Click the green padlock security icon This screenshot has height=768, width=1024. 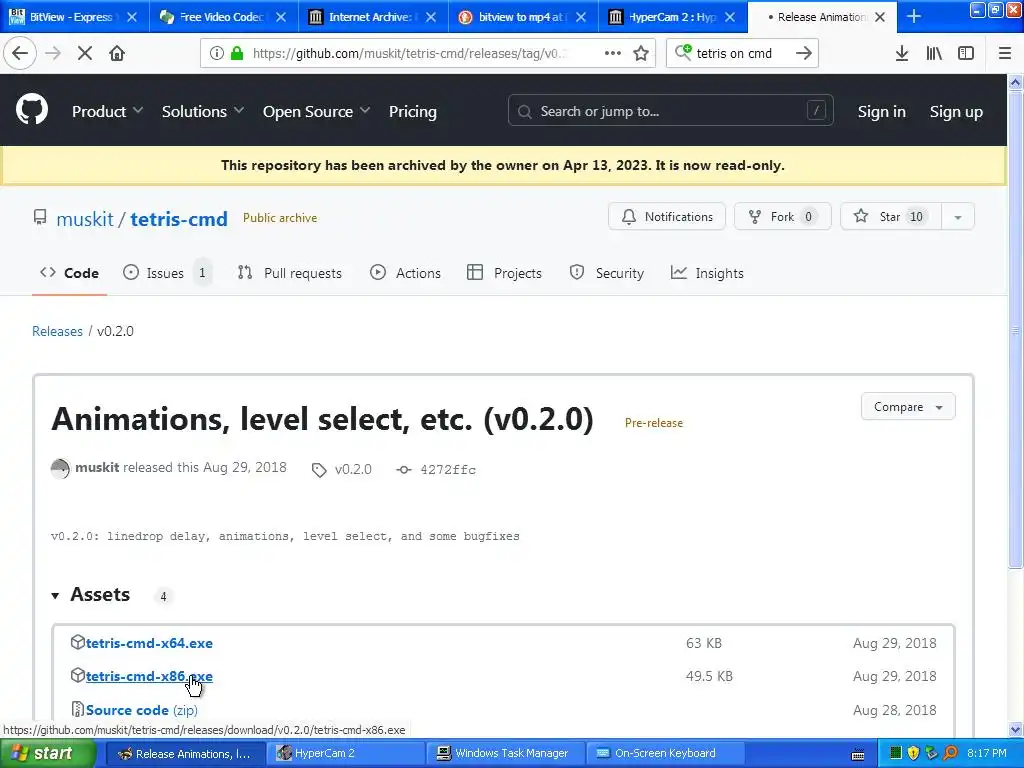[237, 54]
